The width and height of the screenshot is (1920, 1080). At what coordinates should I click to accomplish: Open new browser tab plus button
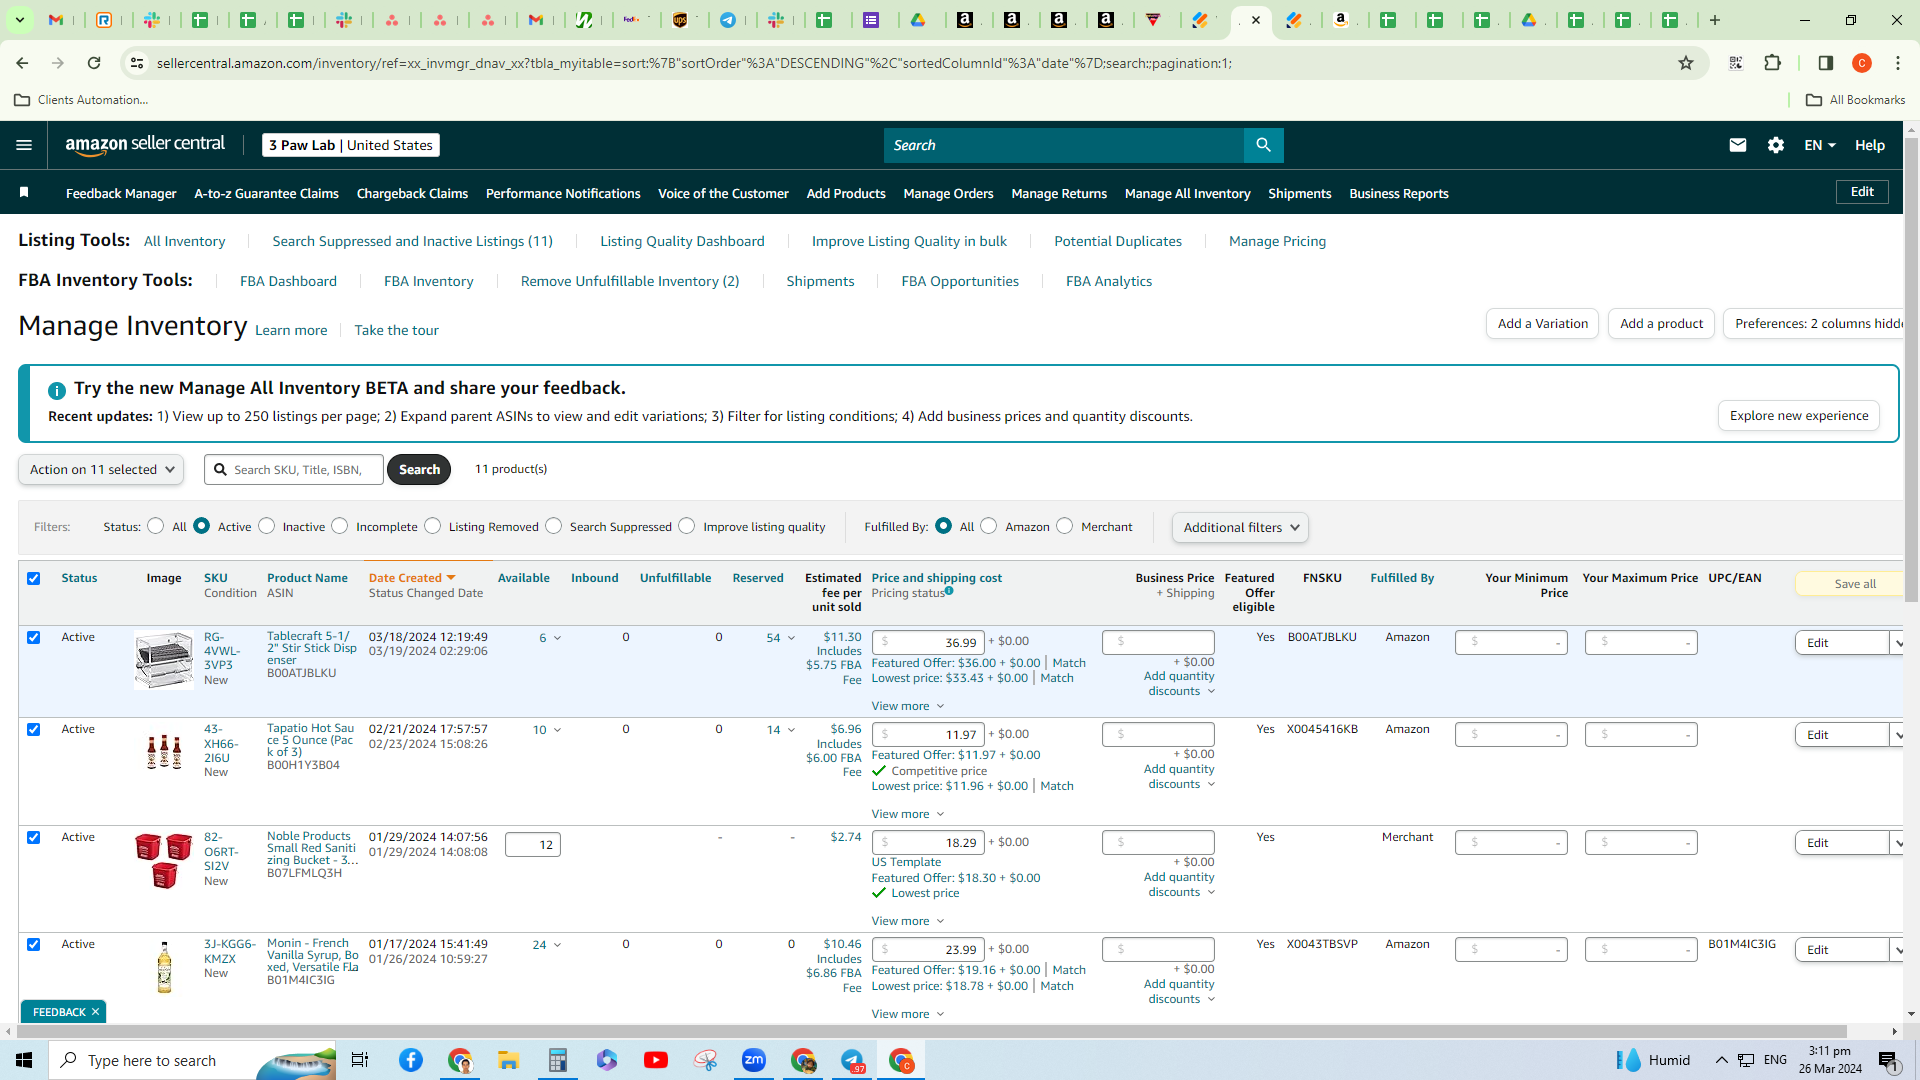(x=1715, y=20)
